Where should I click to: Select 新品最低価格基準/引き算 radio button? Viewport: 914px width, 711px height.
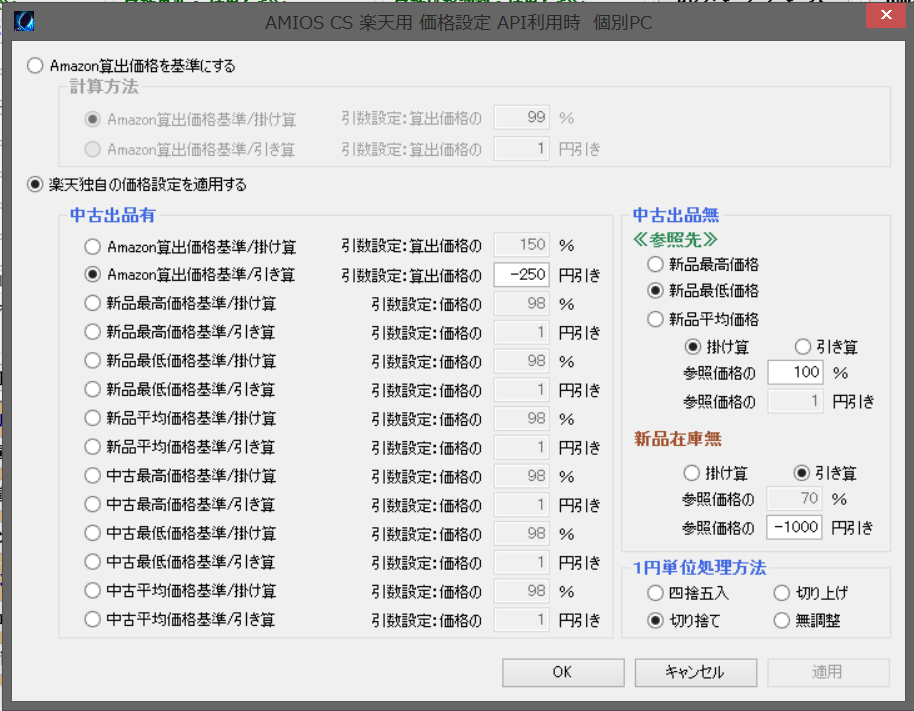[93, 389]
